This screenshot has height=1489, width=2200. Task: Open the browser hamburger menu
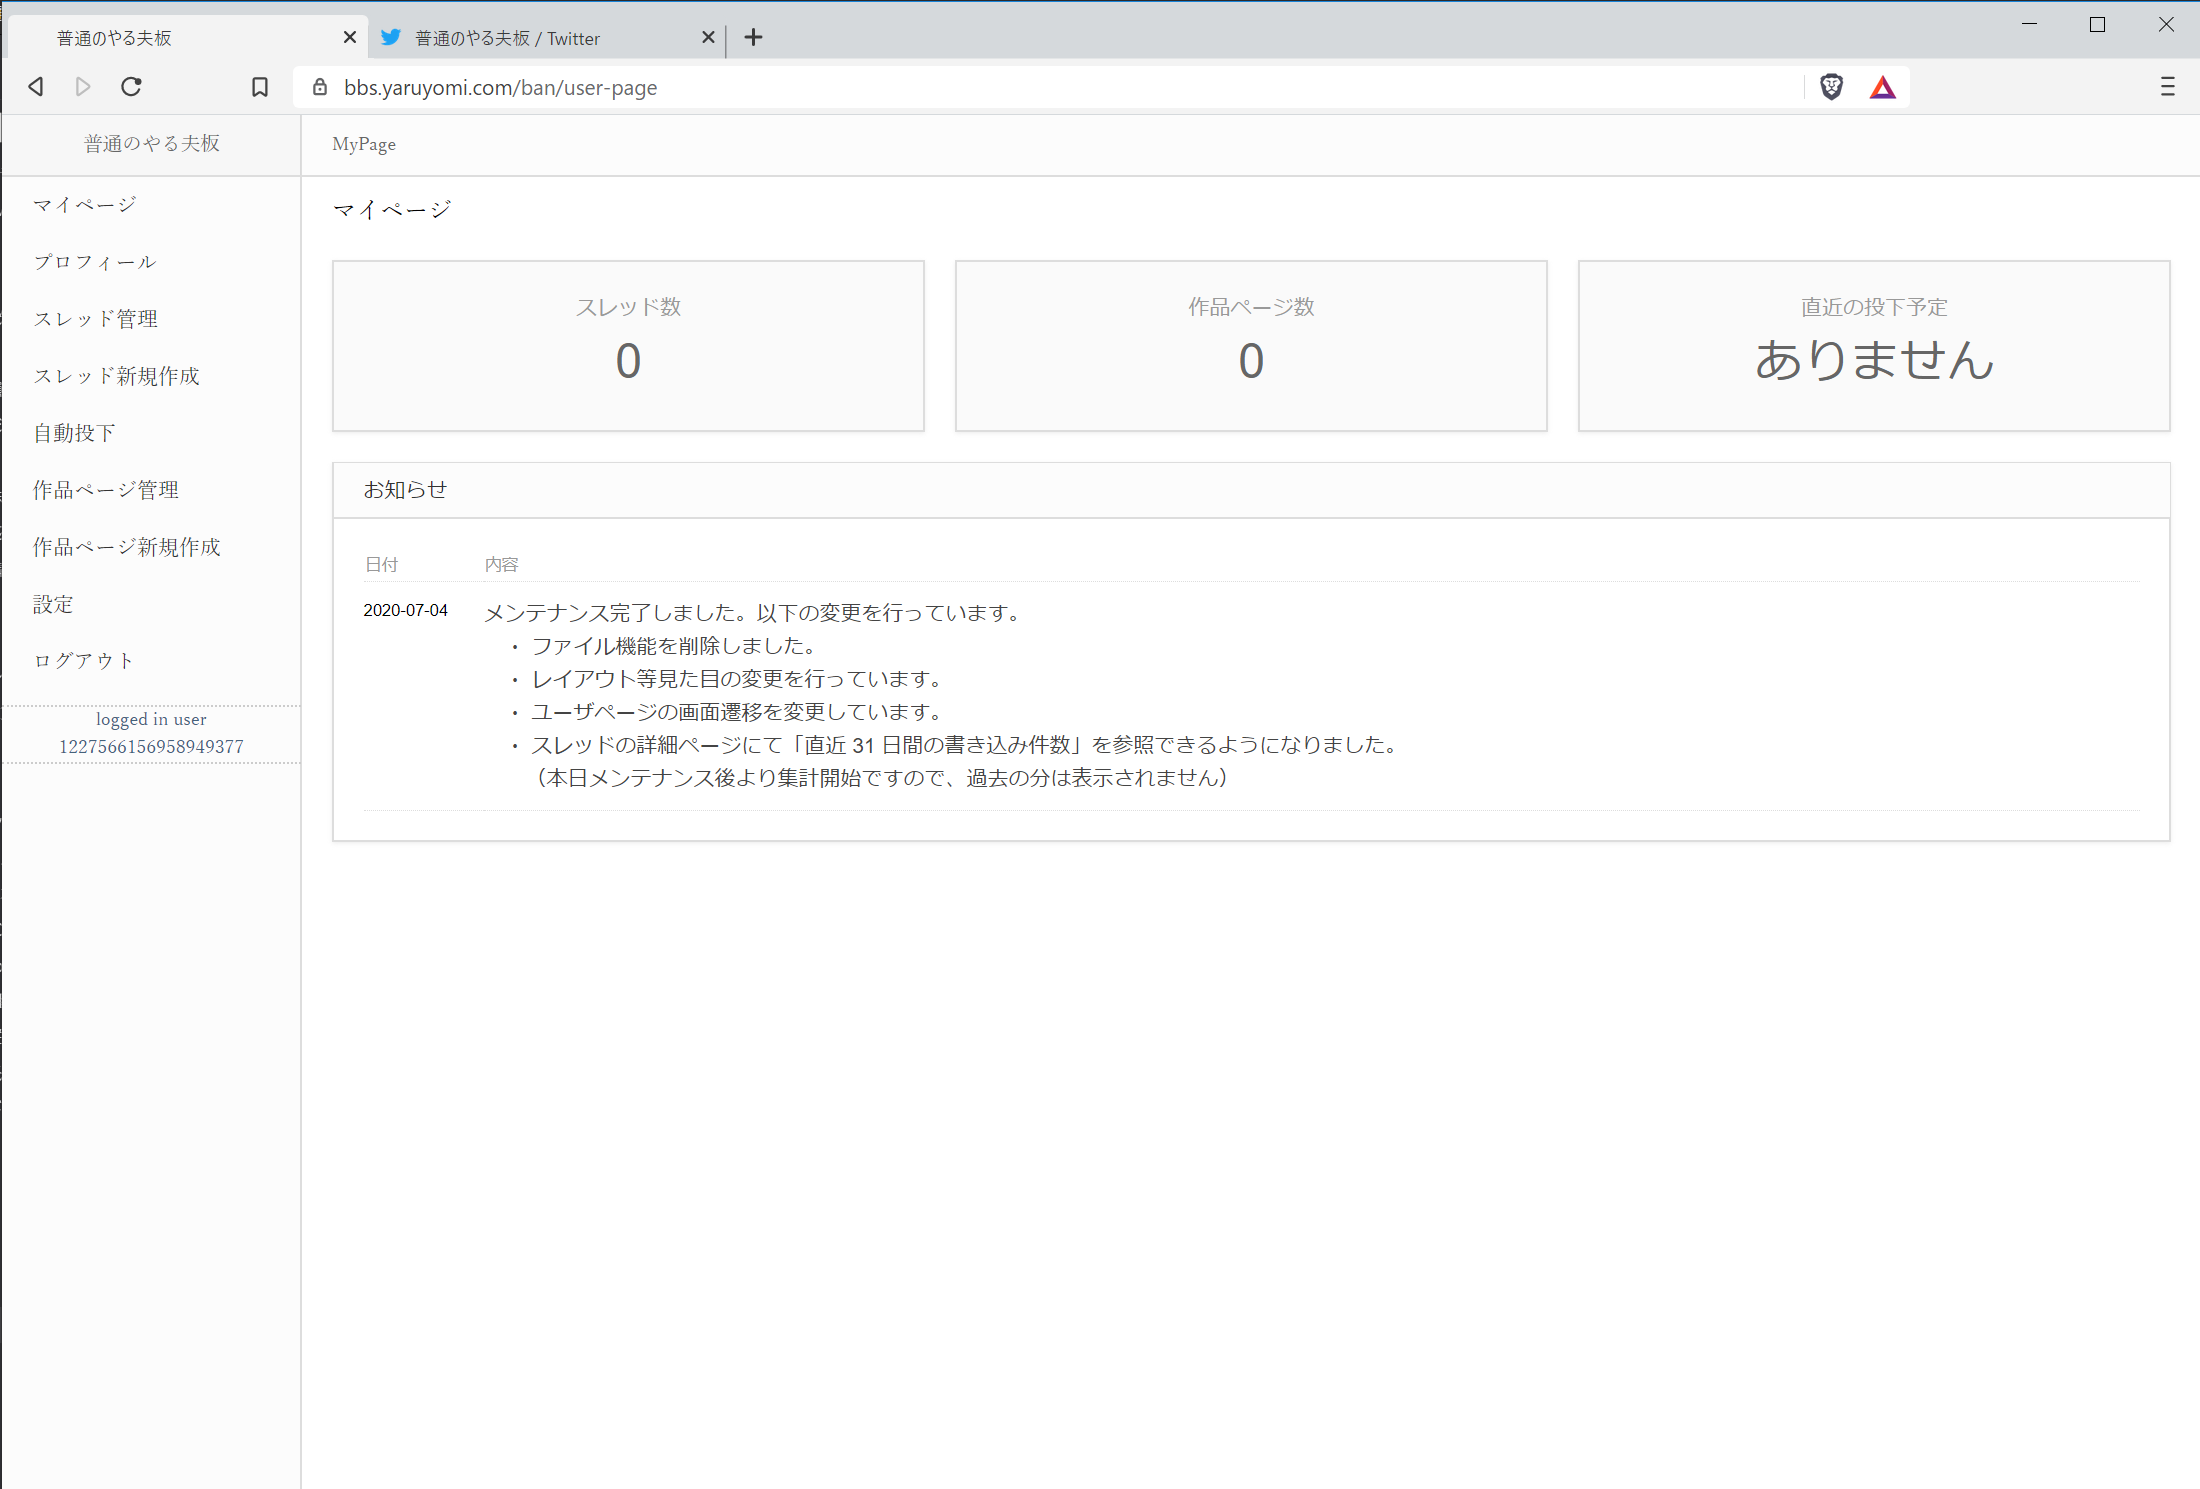tap(2168, 87)
